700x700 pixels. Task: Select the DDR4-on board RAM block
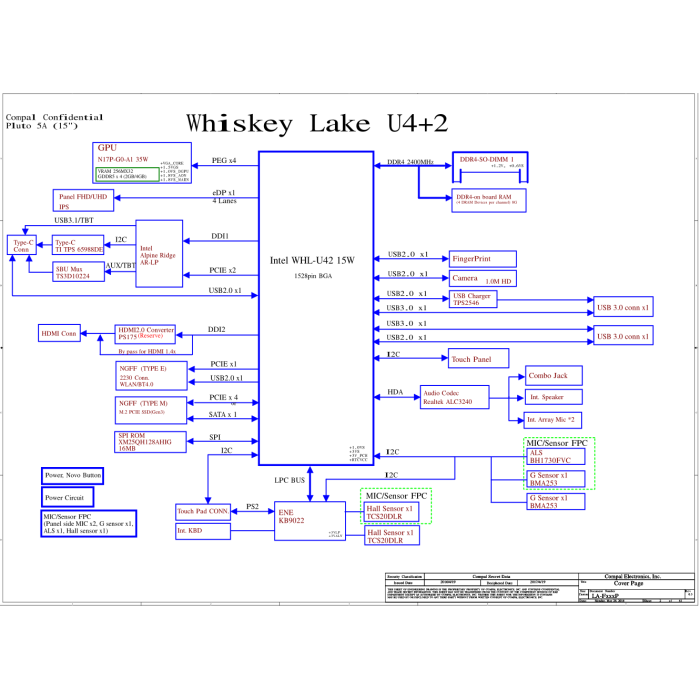pos(489,200)
